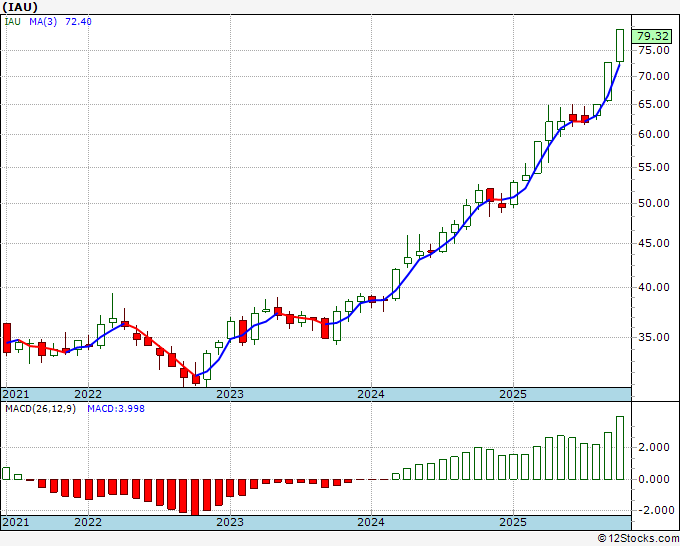Click the 2023 marker on price timeline
The width and height of the screenshot is (680, 546).
click(230, 394)
